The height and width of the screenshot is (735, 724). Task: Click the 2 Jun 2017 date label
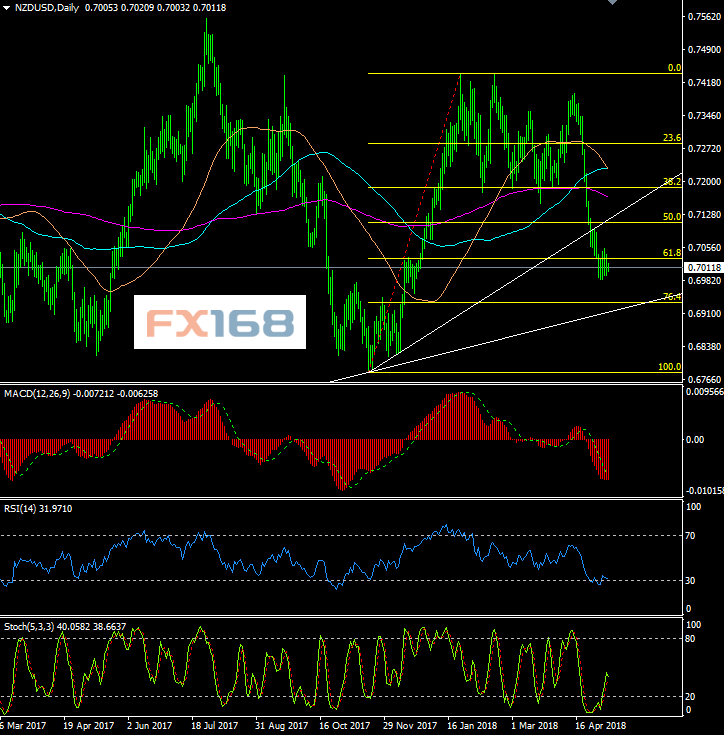[149, 726]
